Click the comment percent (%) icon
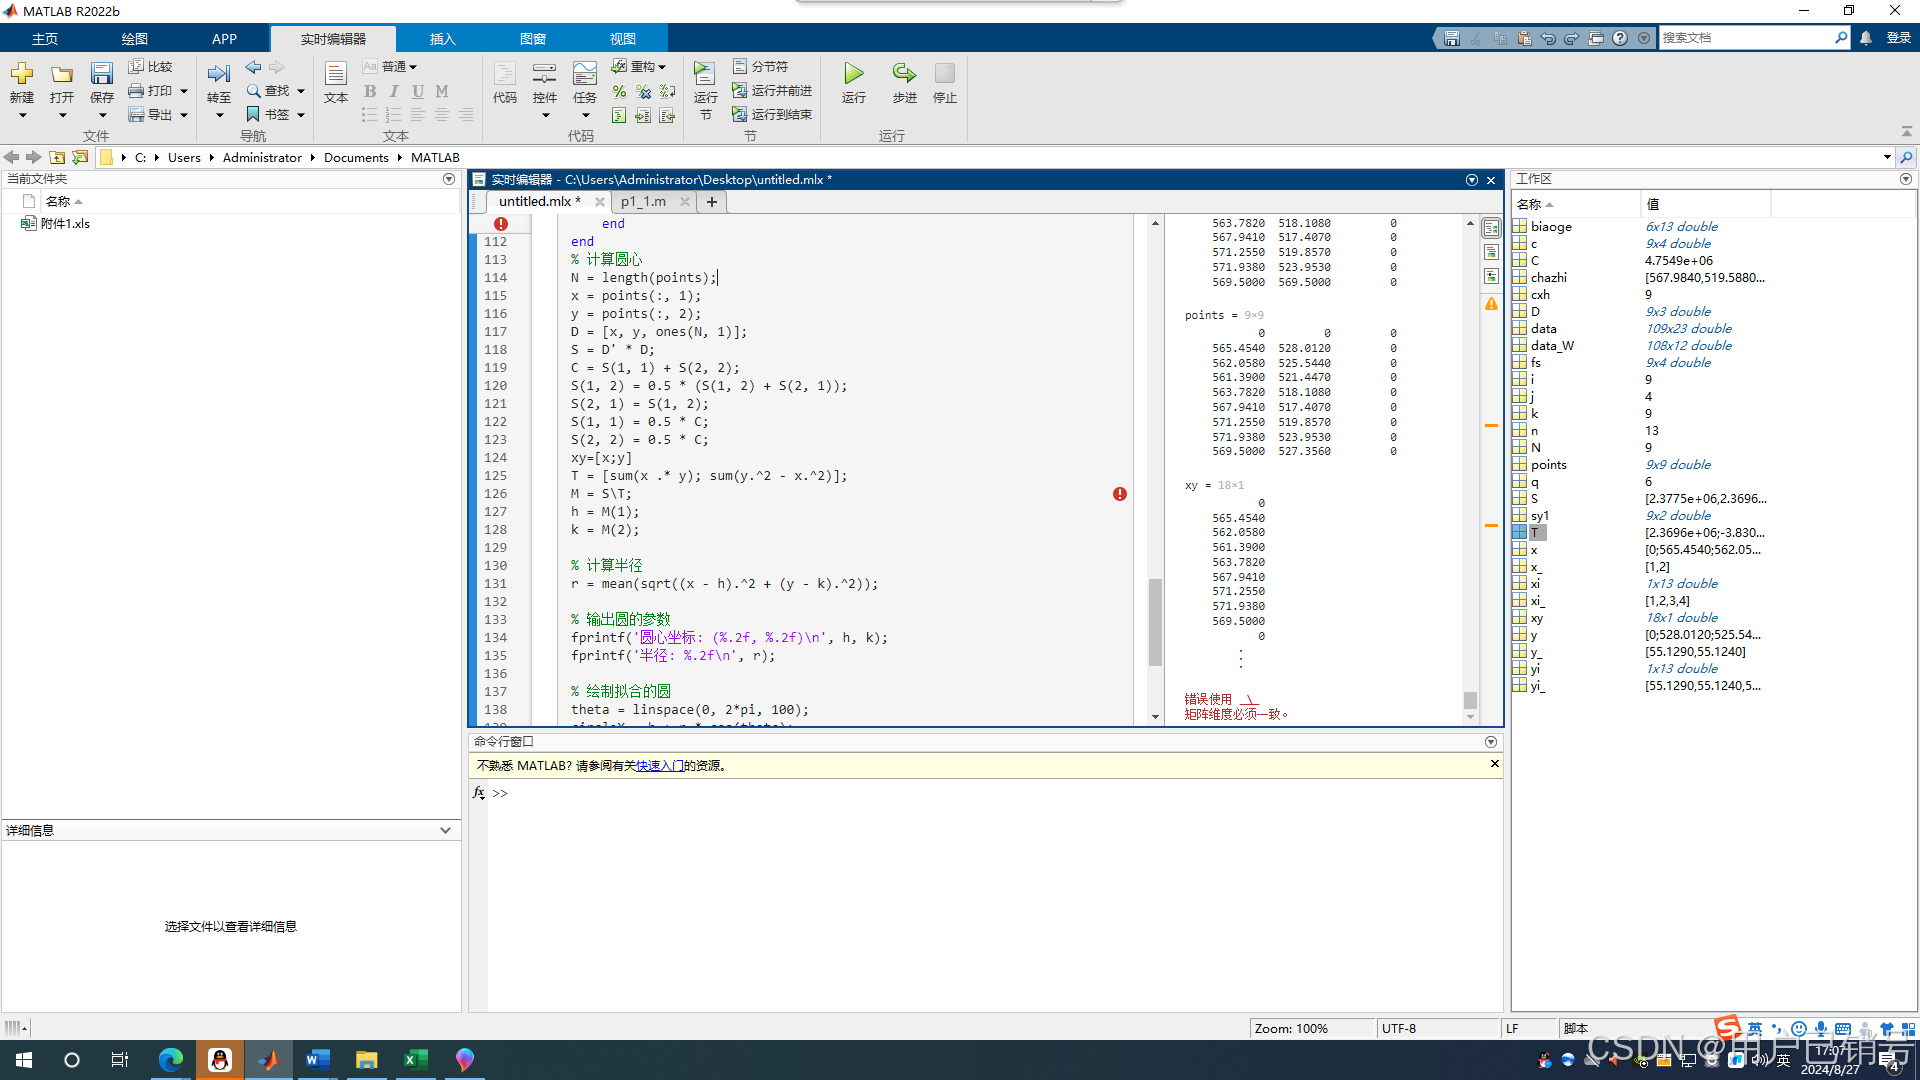 tap(619, 92)
